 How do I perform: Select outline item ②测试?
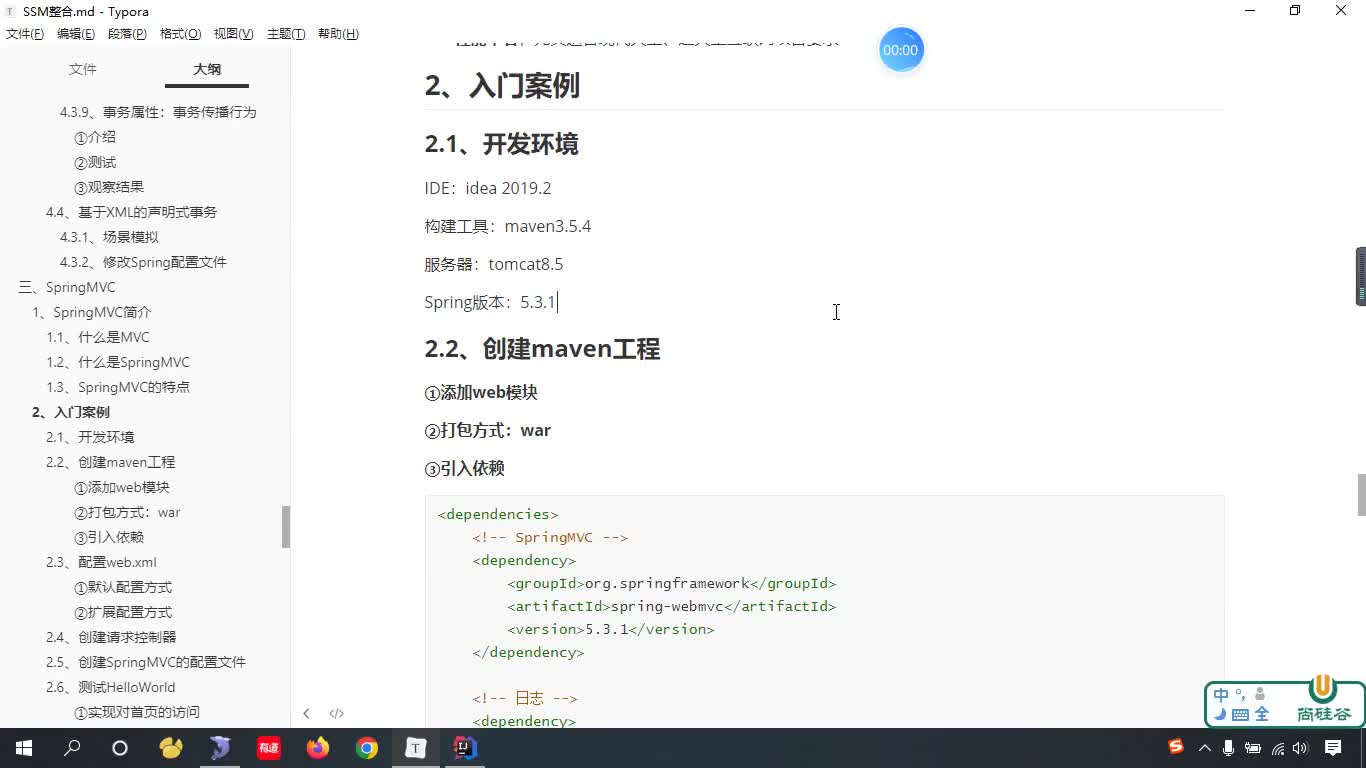pyautogui.click(x=95, y=162)
